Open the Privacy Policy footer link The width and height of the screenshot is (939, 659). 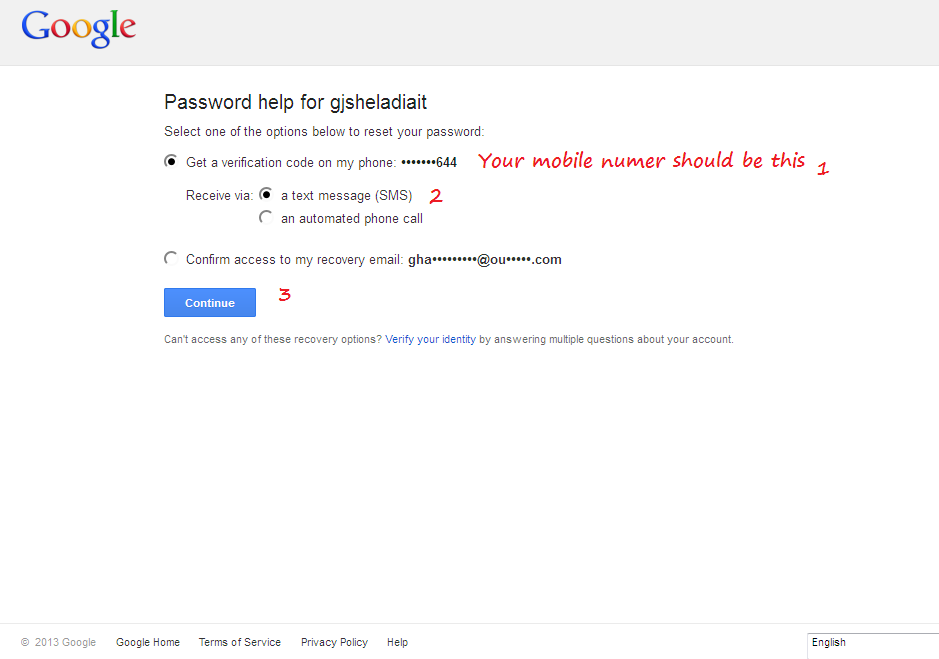(334, 642)
